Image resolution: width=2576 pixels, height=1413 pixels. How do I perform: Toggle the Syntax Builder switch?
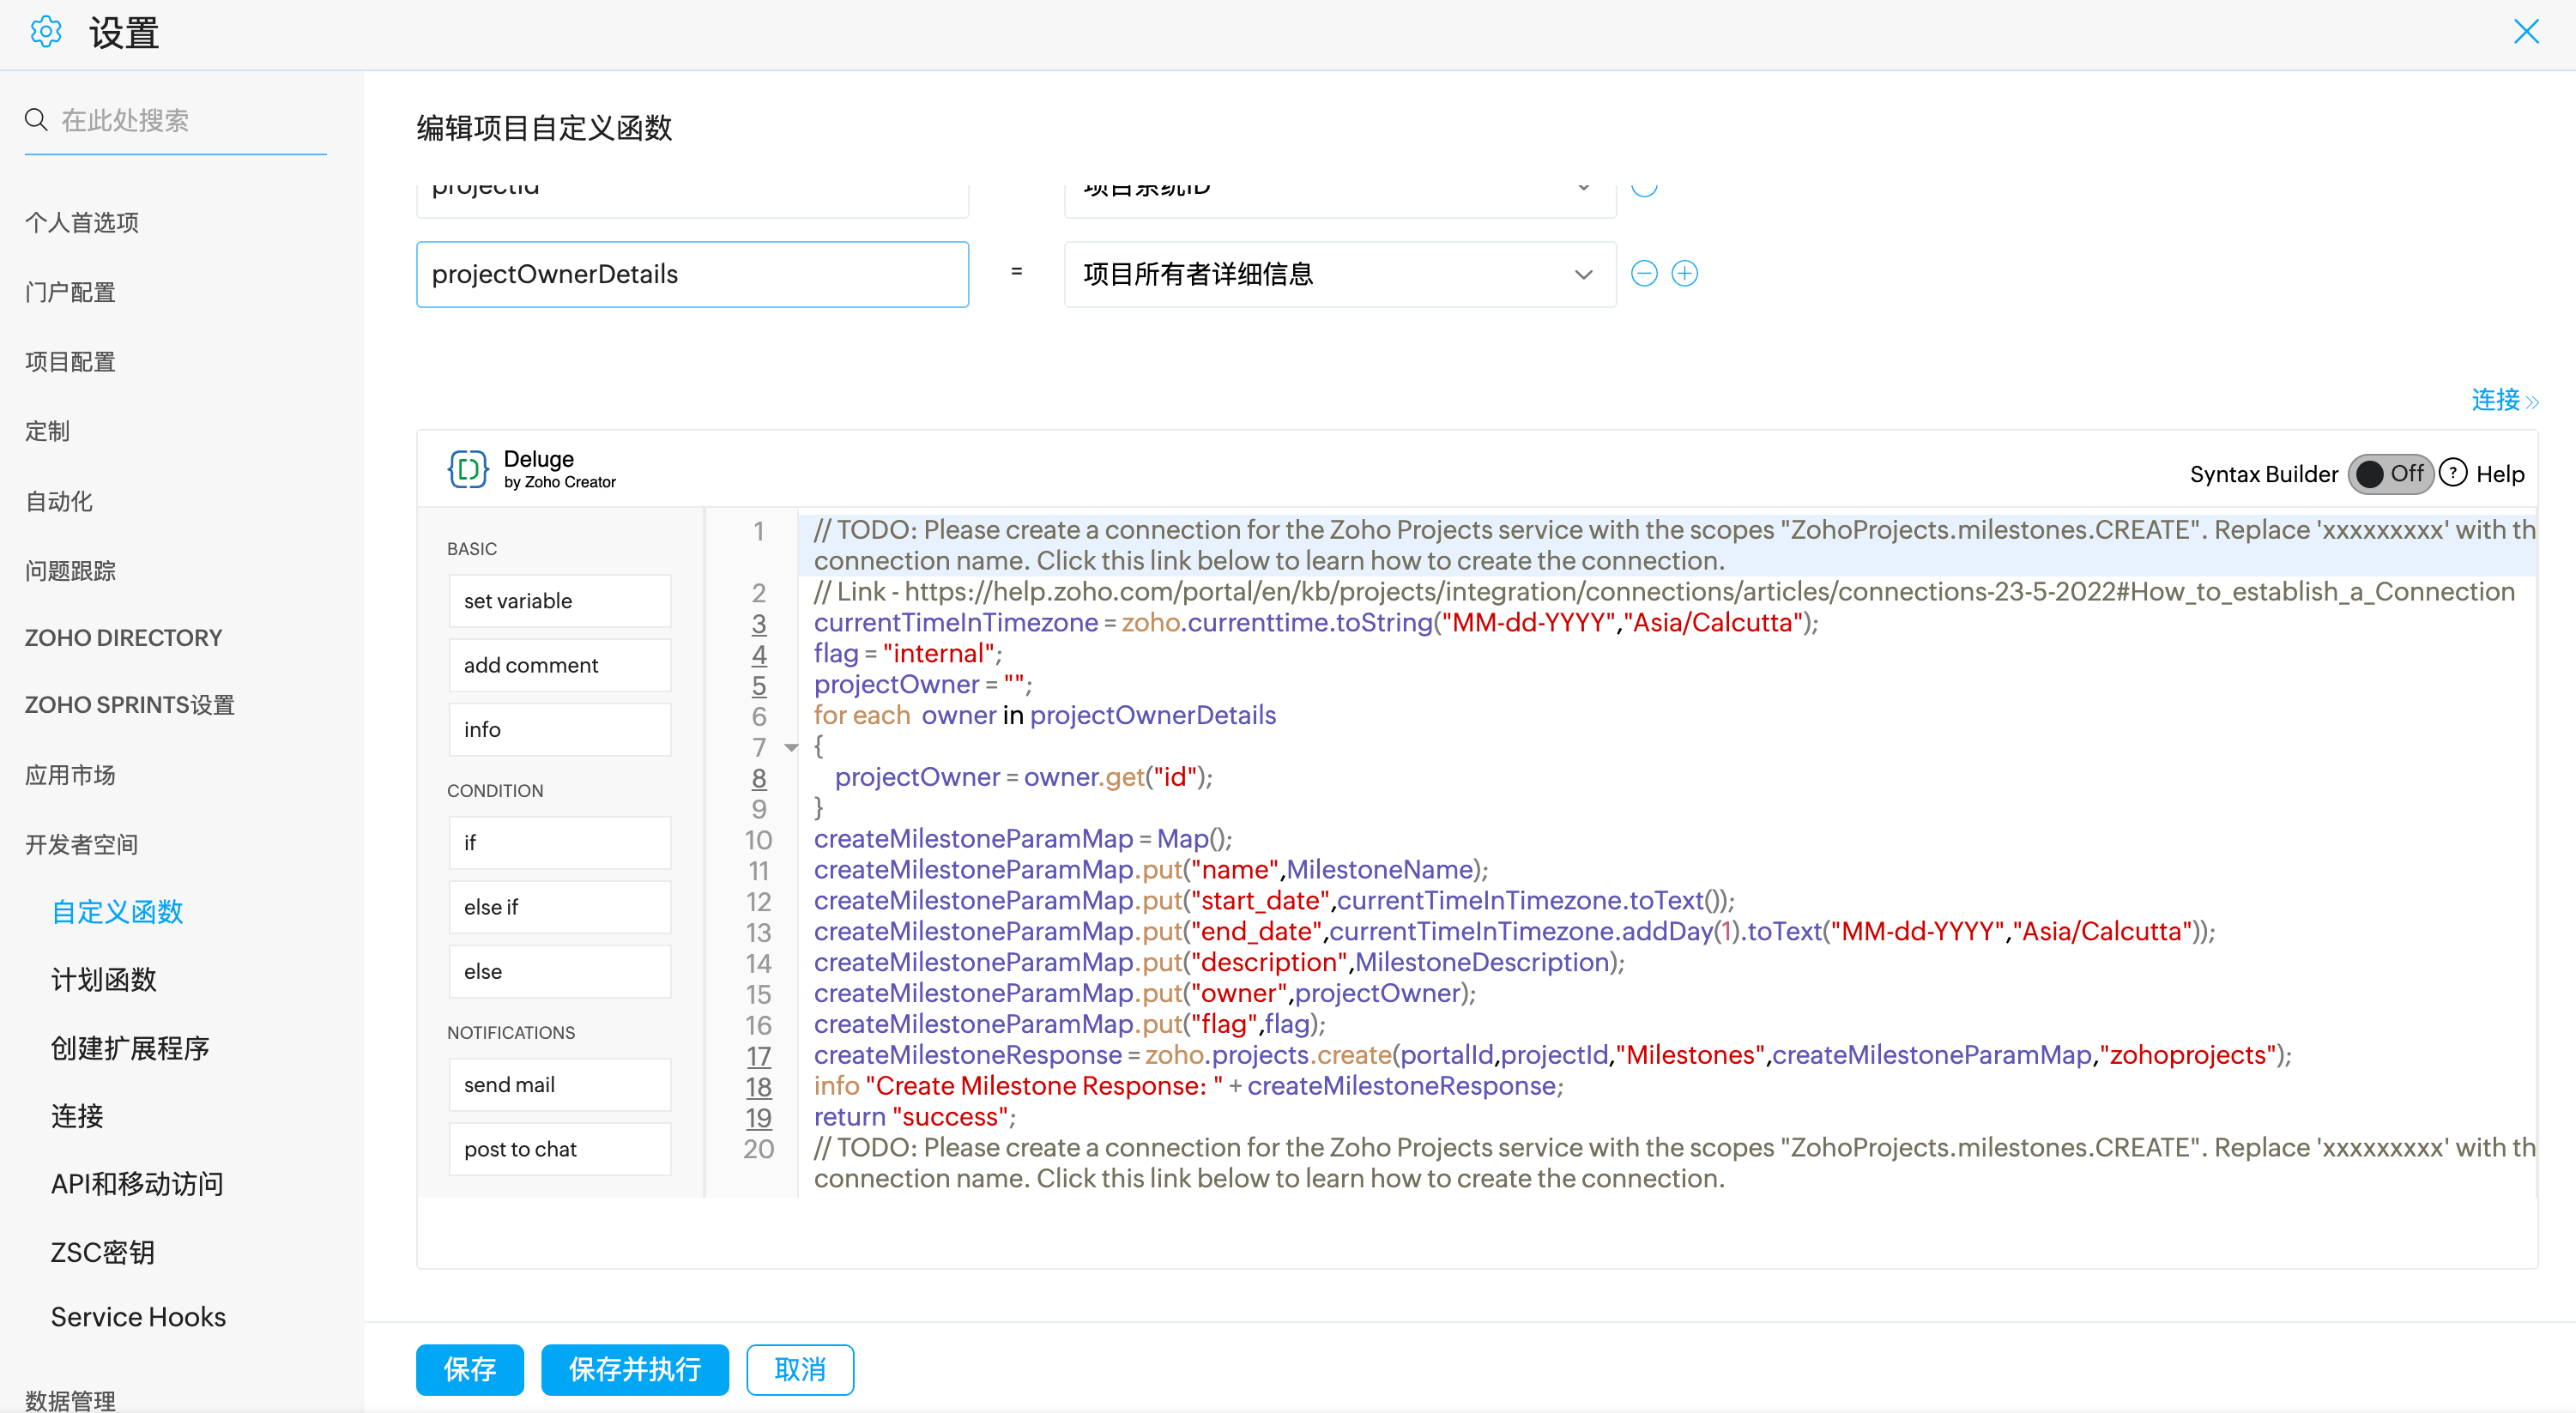point(2390,473)
